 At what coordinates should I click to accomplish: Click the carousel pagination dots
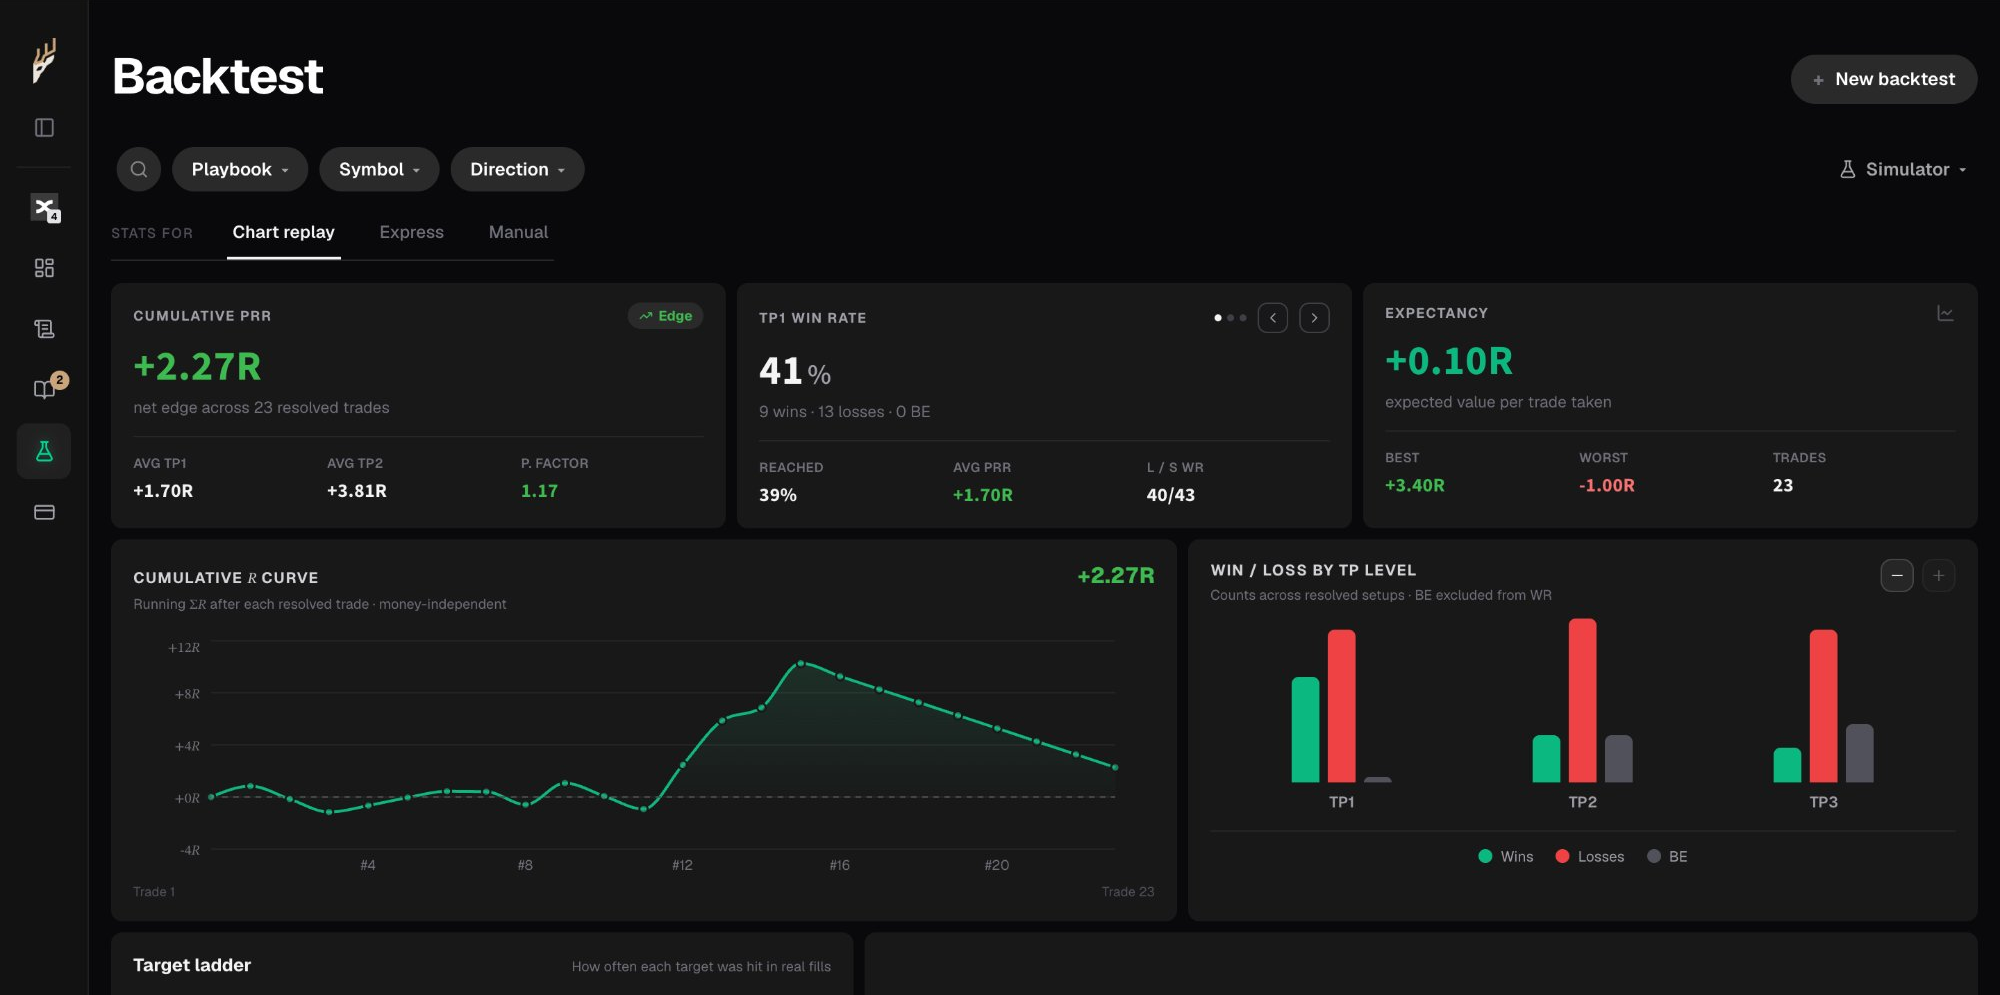(x=1230, y=318)
